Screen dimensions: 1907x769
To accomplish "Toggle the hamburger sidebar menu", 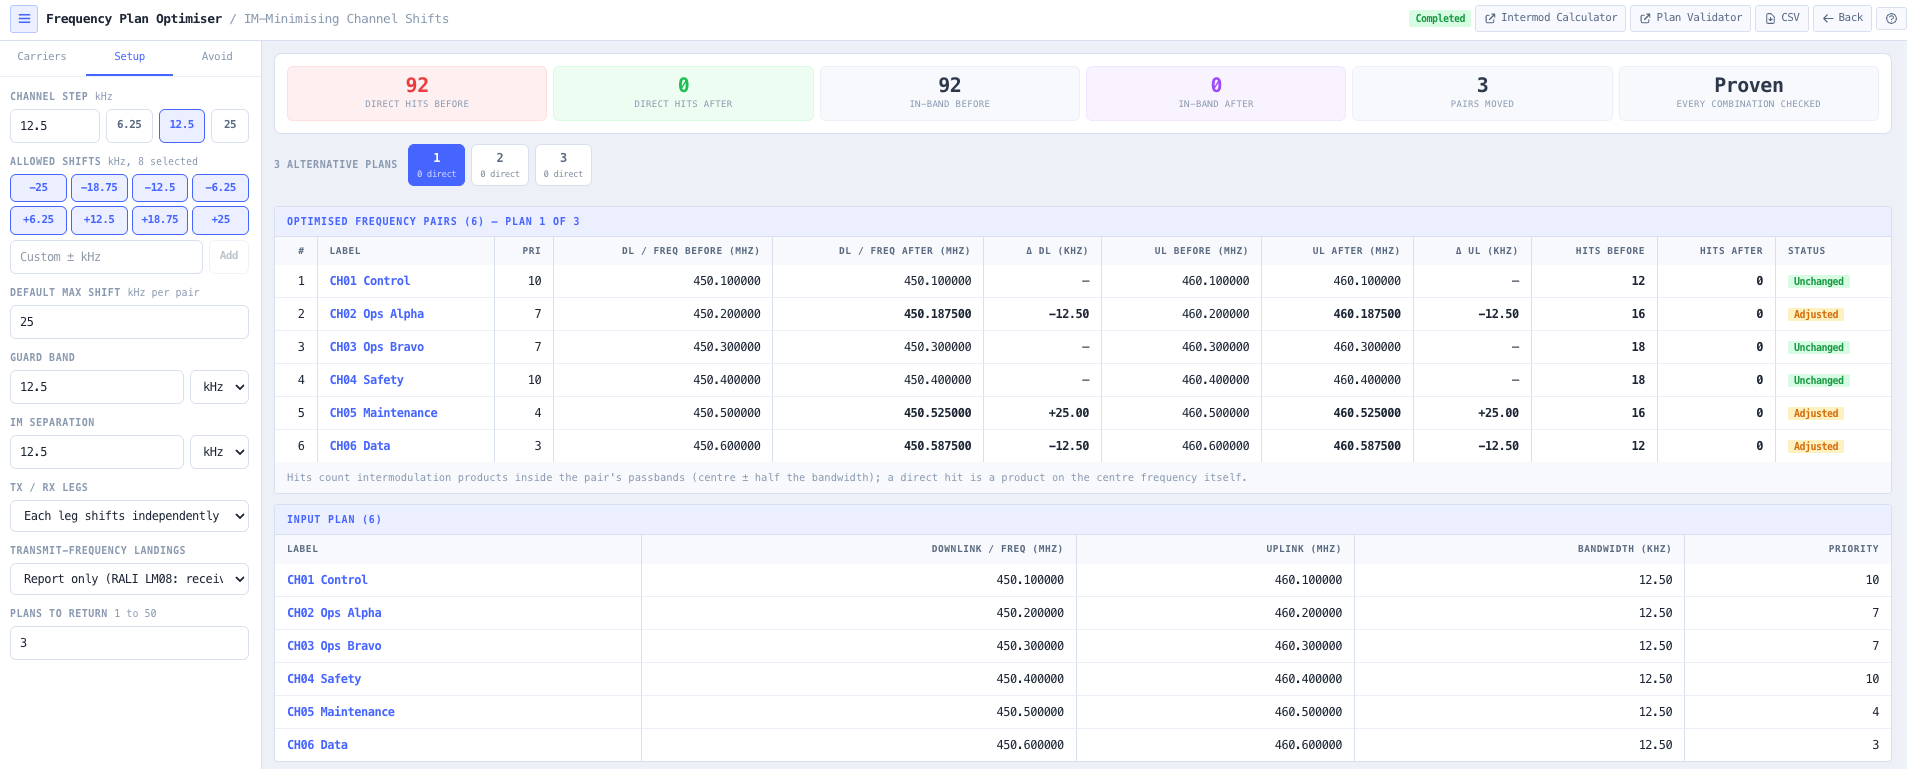I will click(x=24, y=18).
